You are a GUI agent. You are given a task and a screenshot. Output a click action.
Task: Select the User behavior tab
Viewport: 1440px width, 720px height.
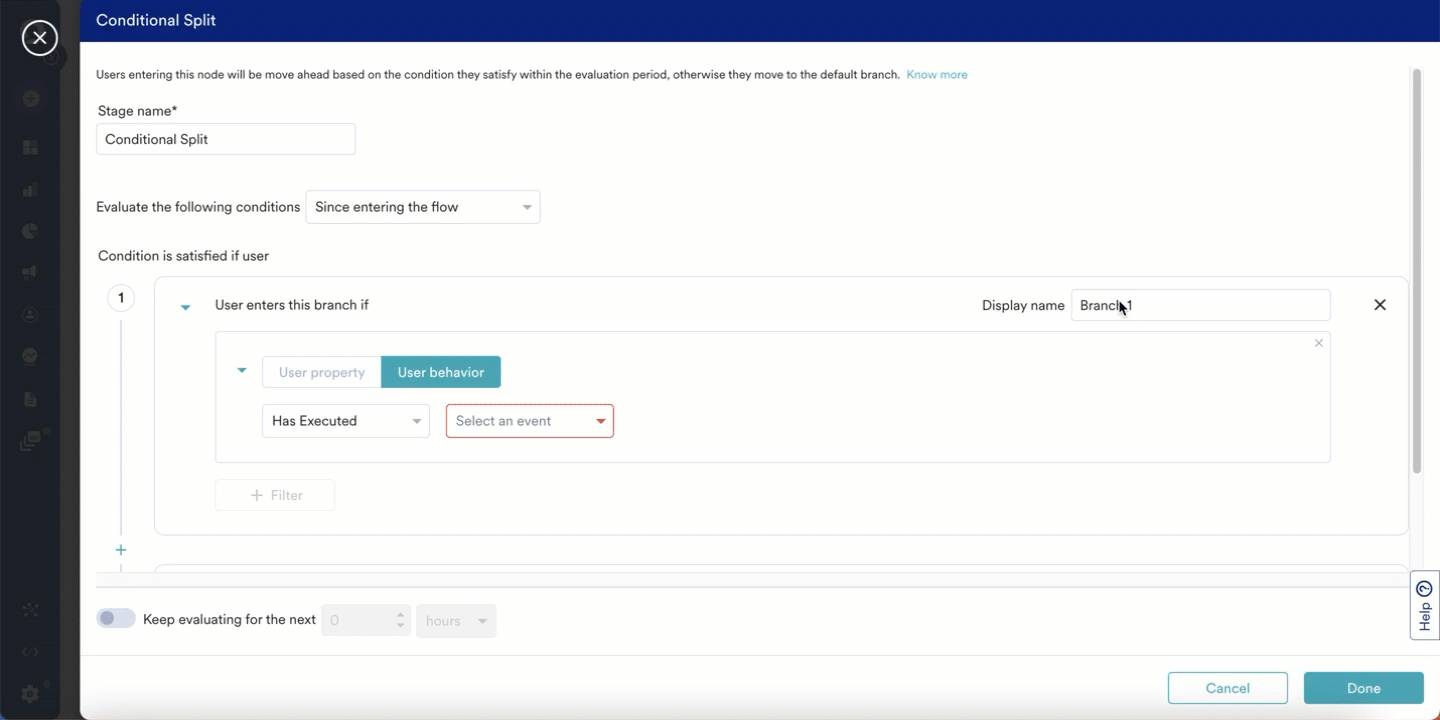coord(441,372)
